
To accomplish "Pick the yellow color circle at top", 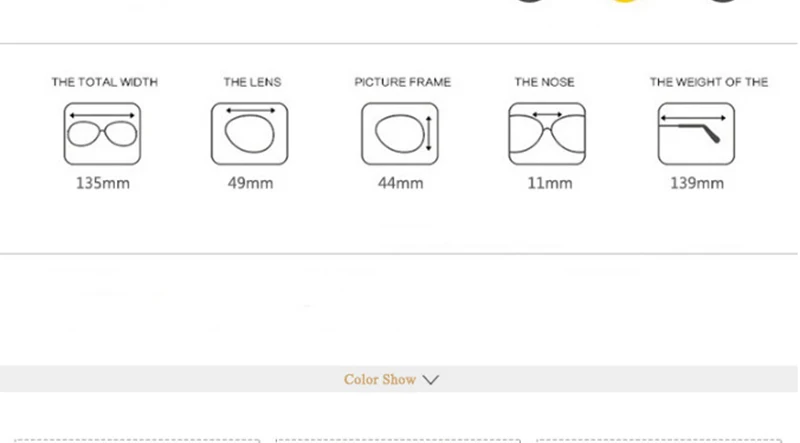I will click(626, 1).
